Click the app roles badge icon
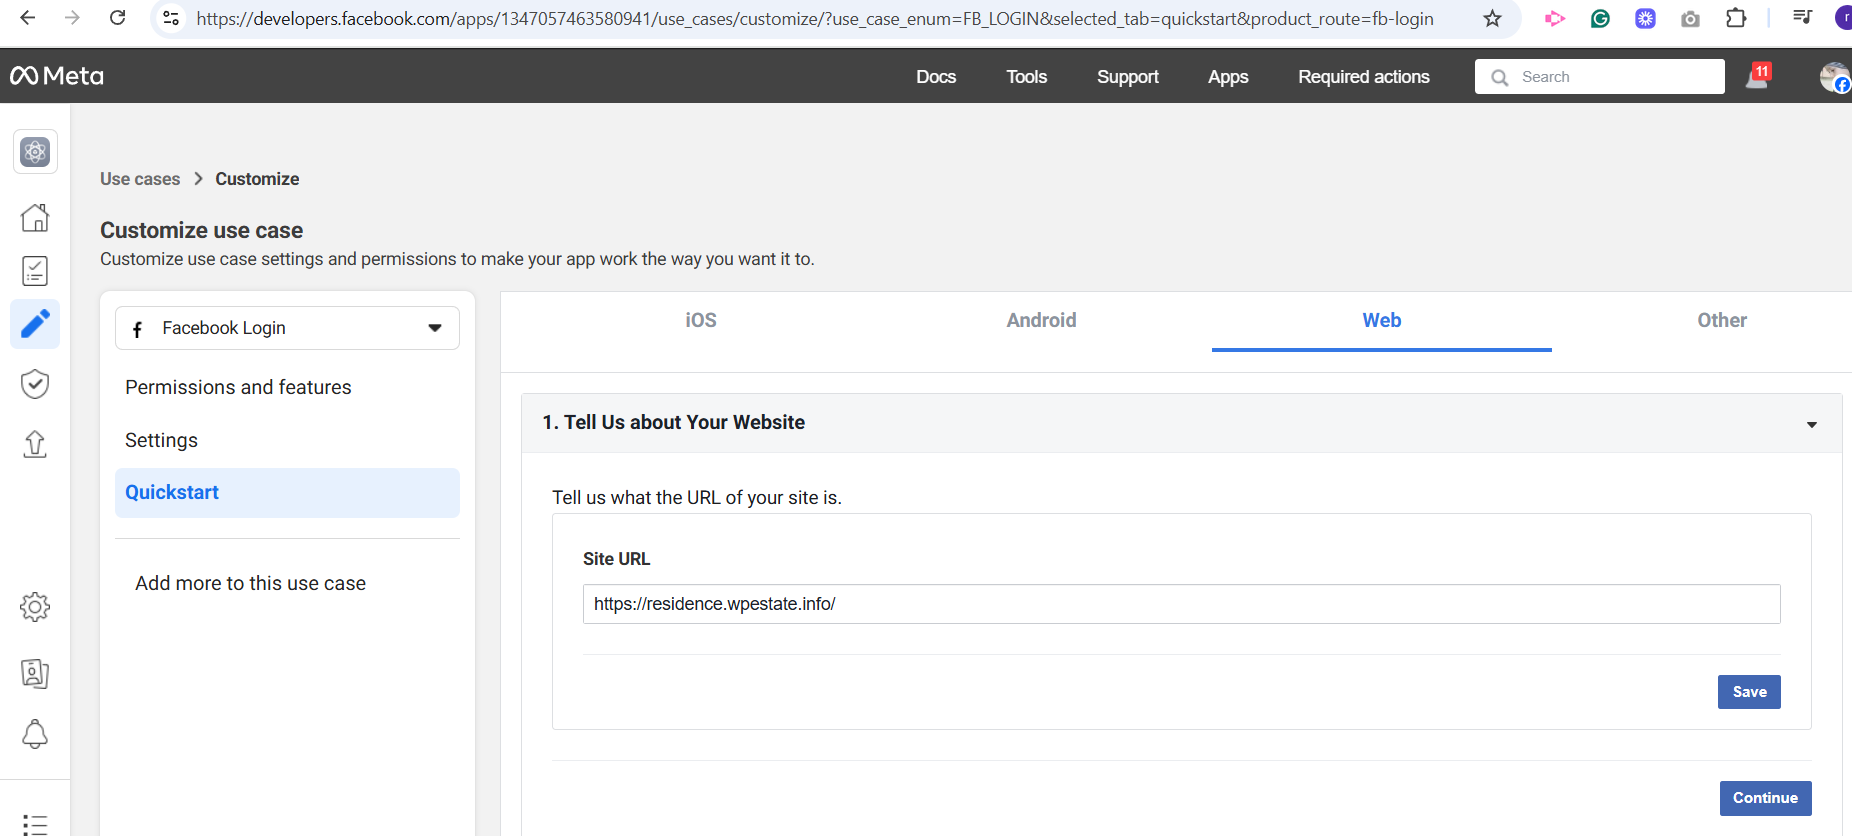Screen dimensions: 1852x836 point(35,673)
